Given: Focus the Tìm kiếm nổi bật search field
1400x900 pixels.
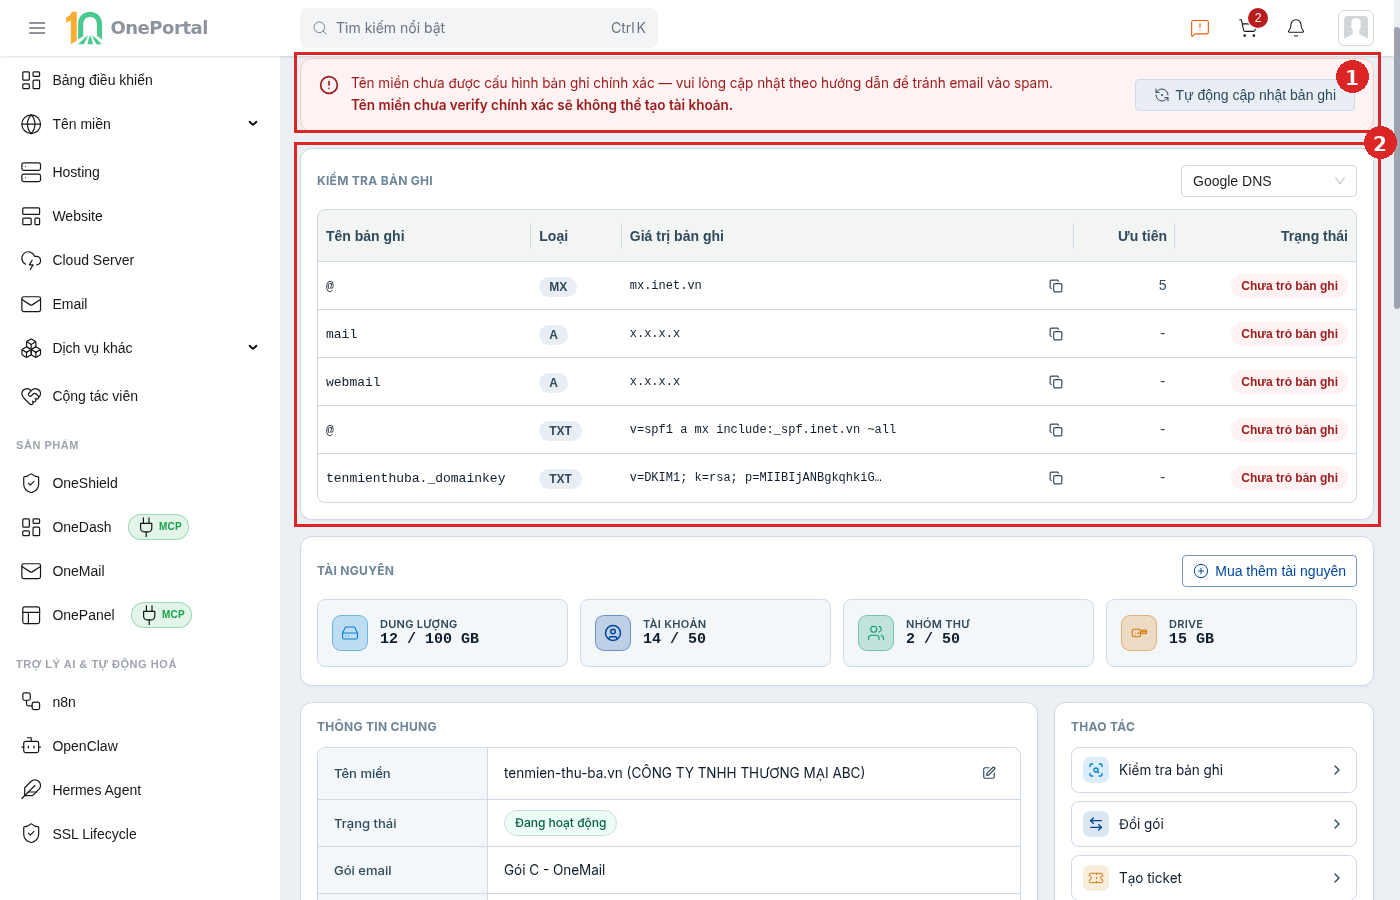Looking at the screenshot, I should pyautogui.click(x=479, y=28).
